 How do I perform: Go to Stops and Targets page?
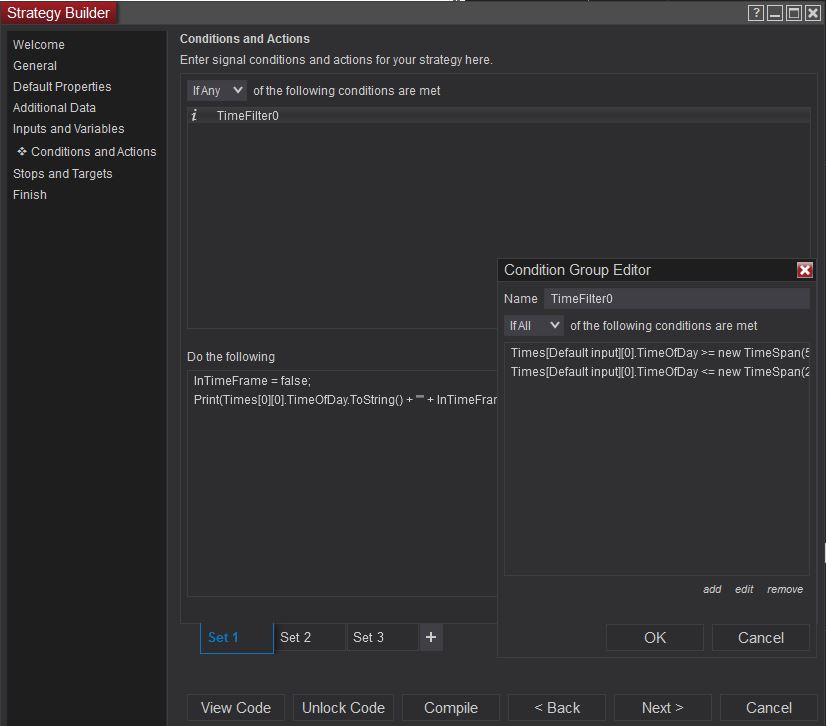click(x=62, y=174)
